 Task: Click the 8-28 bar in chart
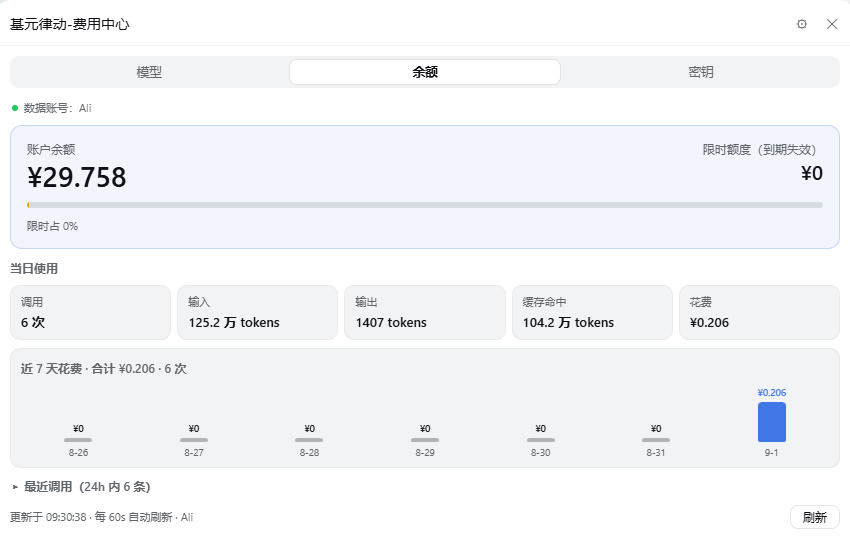tap(309, 440)
